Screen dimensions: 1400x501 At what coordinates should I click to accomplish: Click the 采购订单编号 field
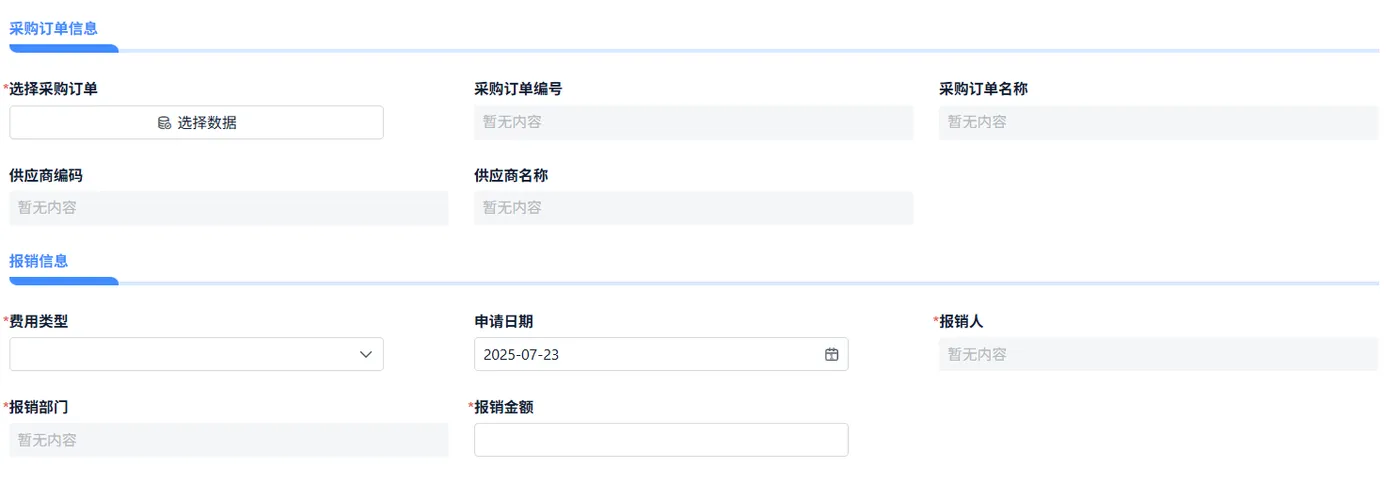[x=693, y=122]
